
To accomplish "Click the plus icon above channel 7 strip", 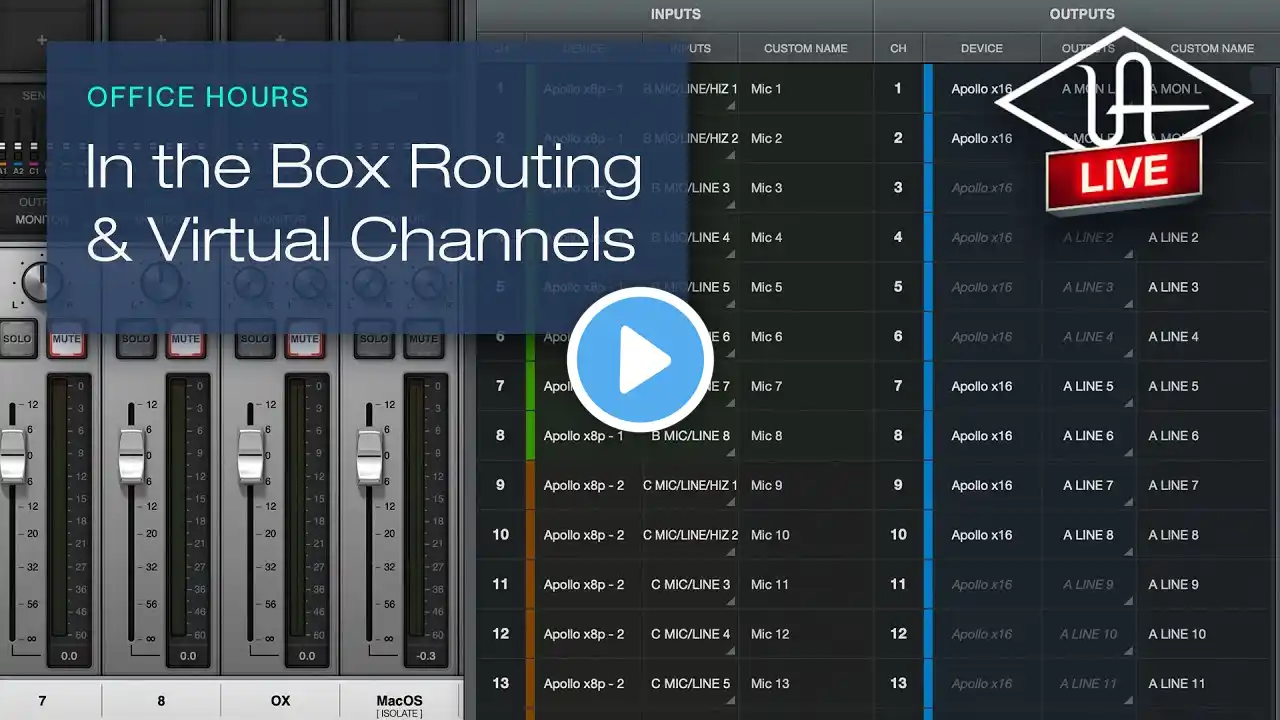I will 42,41.
